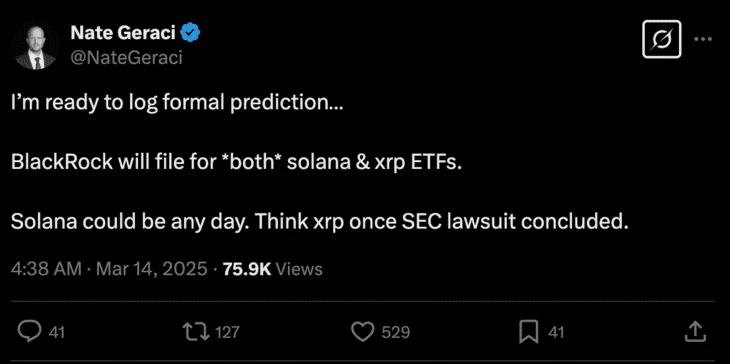
Task: Click the 529 likes count
Action: pos(396,332)
